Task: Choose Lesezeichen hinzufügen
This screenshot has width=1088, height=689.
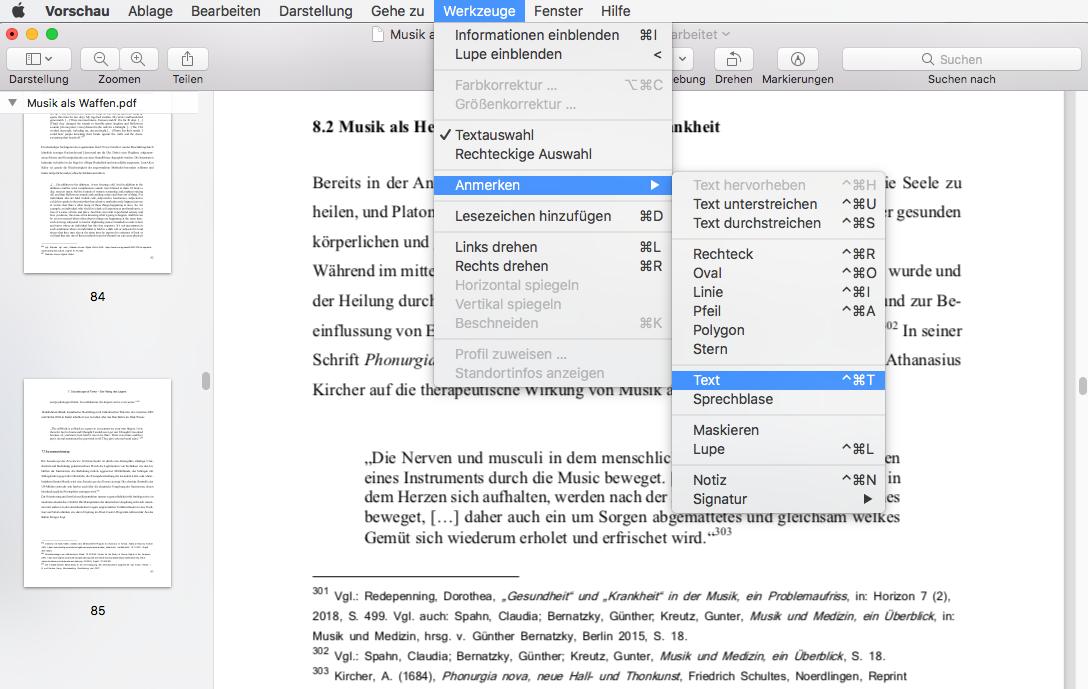Action: [553, 216]
